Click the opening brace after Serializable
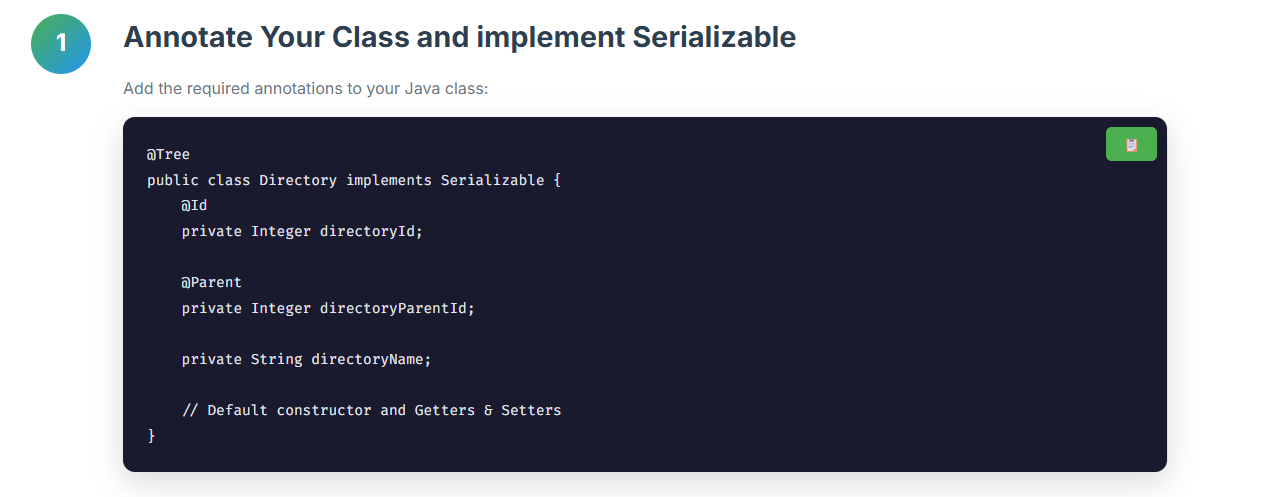This screenshot has width=1280, height=497. (x=557, y=180)
